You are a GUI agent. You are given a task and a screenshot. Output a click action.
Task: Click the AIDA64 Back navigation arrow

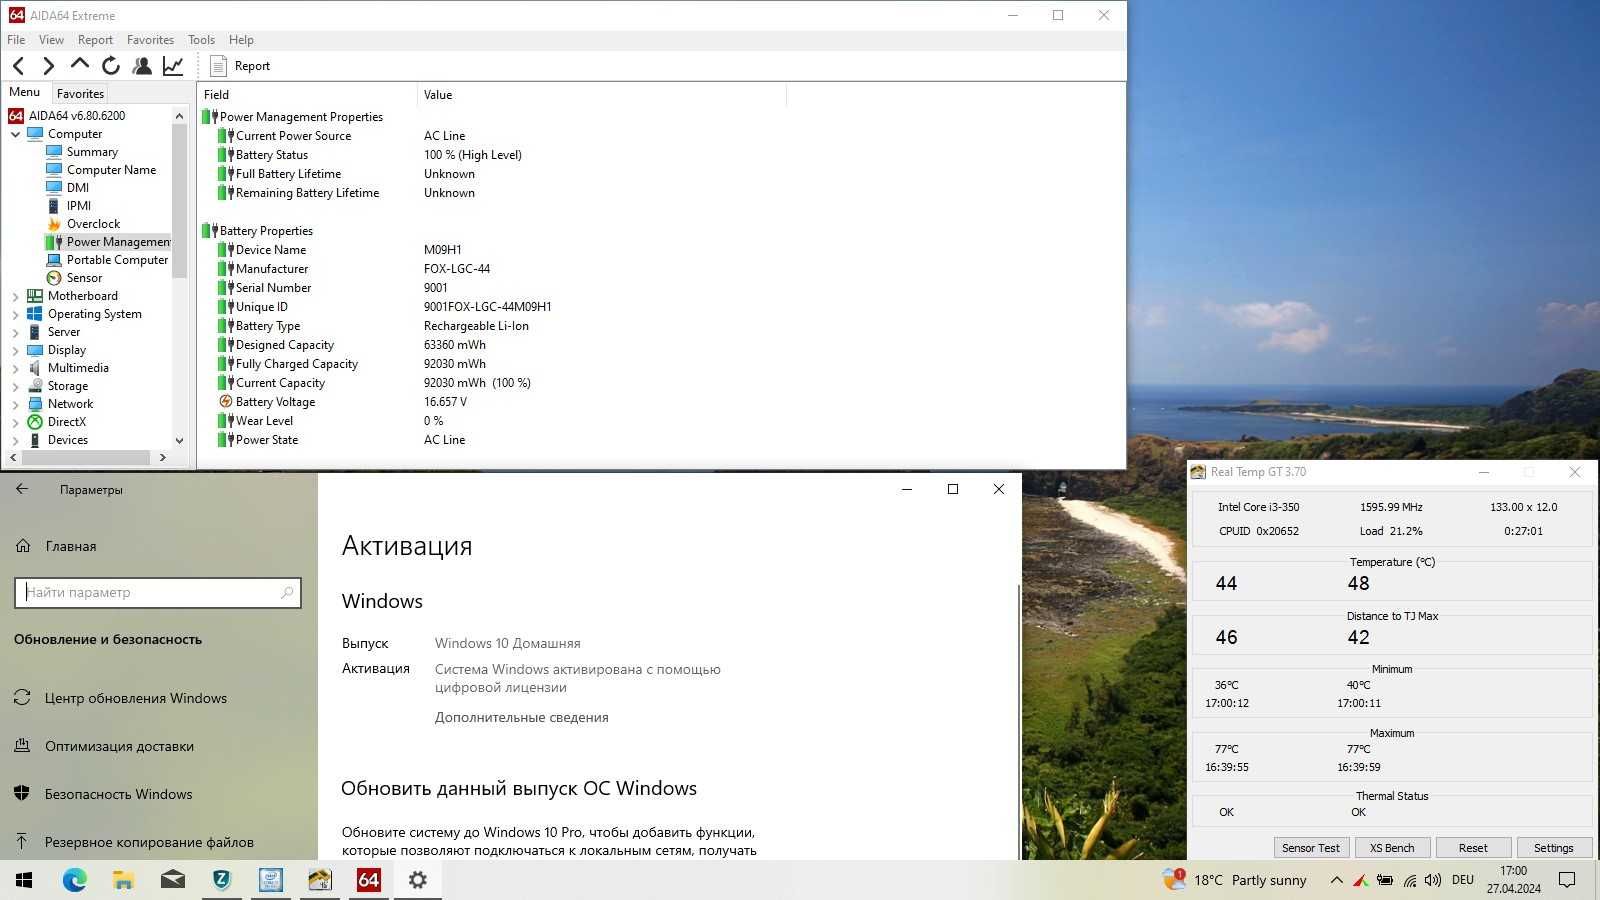tap(18, 66)
